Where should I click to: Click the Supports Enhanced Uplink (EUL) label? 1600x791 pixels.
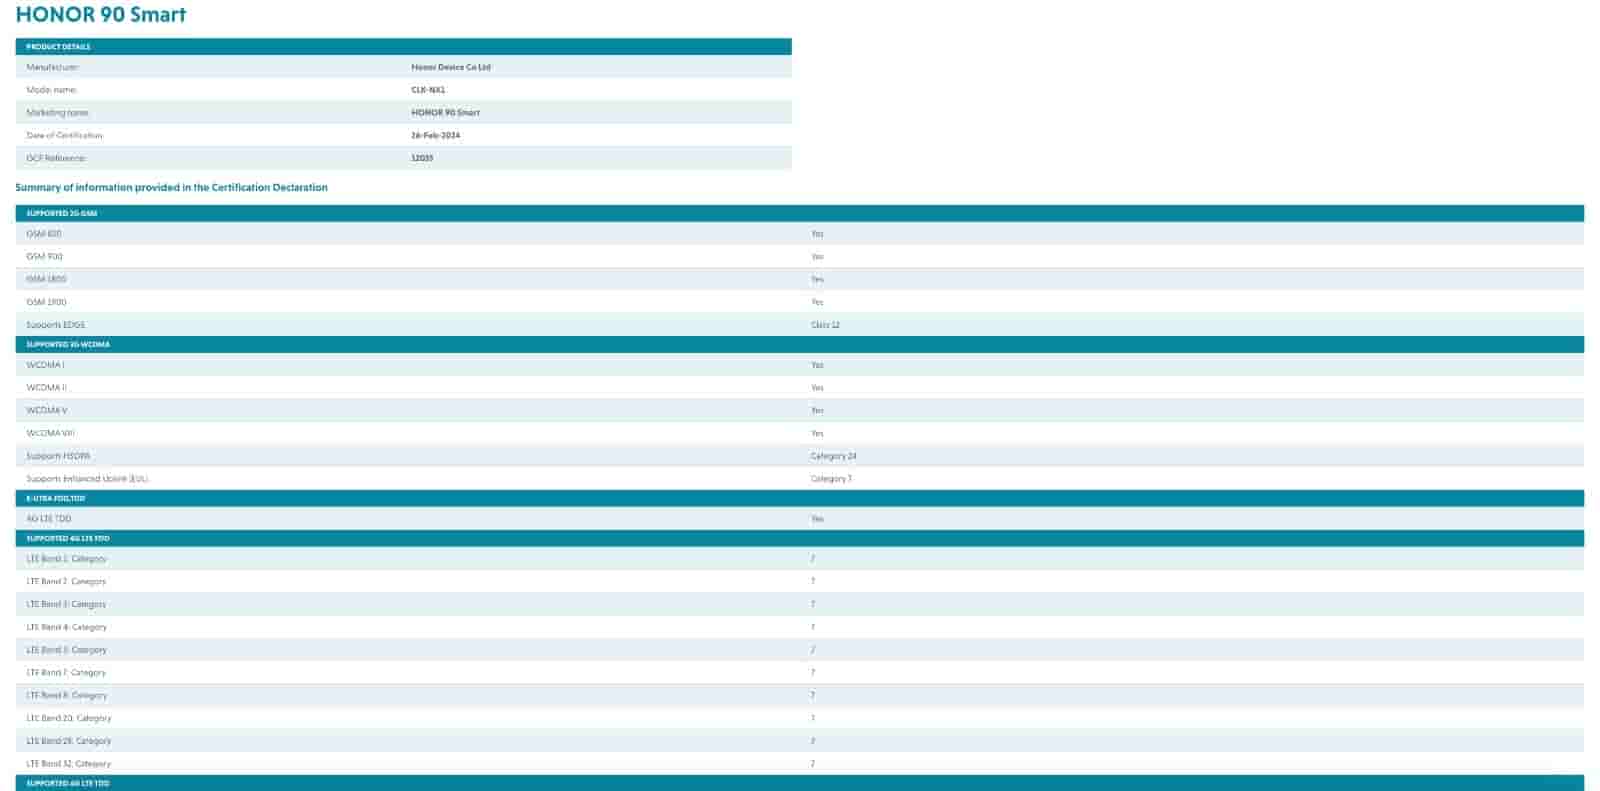coord(87,479)
